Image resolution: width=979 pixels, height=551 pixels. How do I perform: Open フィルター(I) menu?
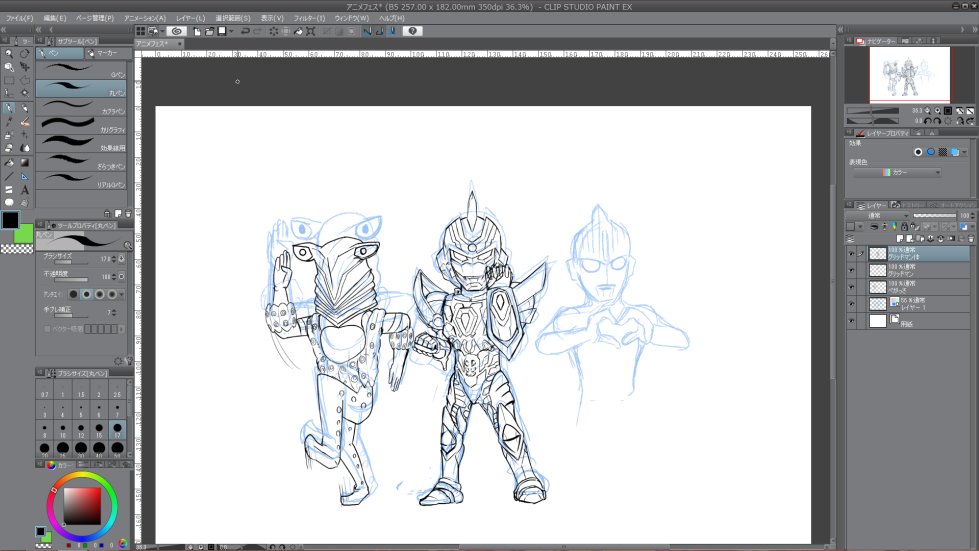point(309,18)
